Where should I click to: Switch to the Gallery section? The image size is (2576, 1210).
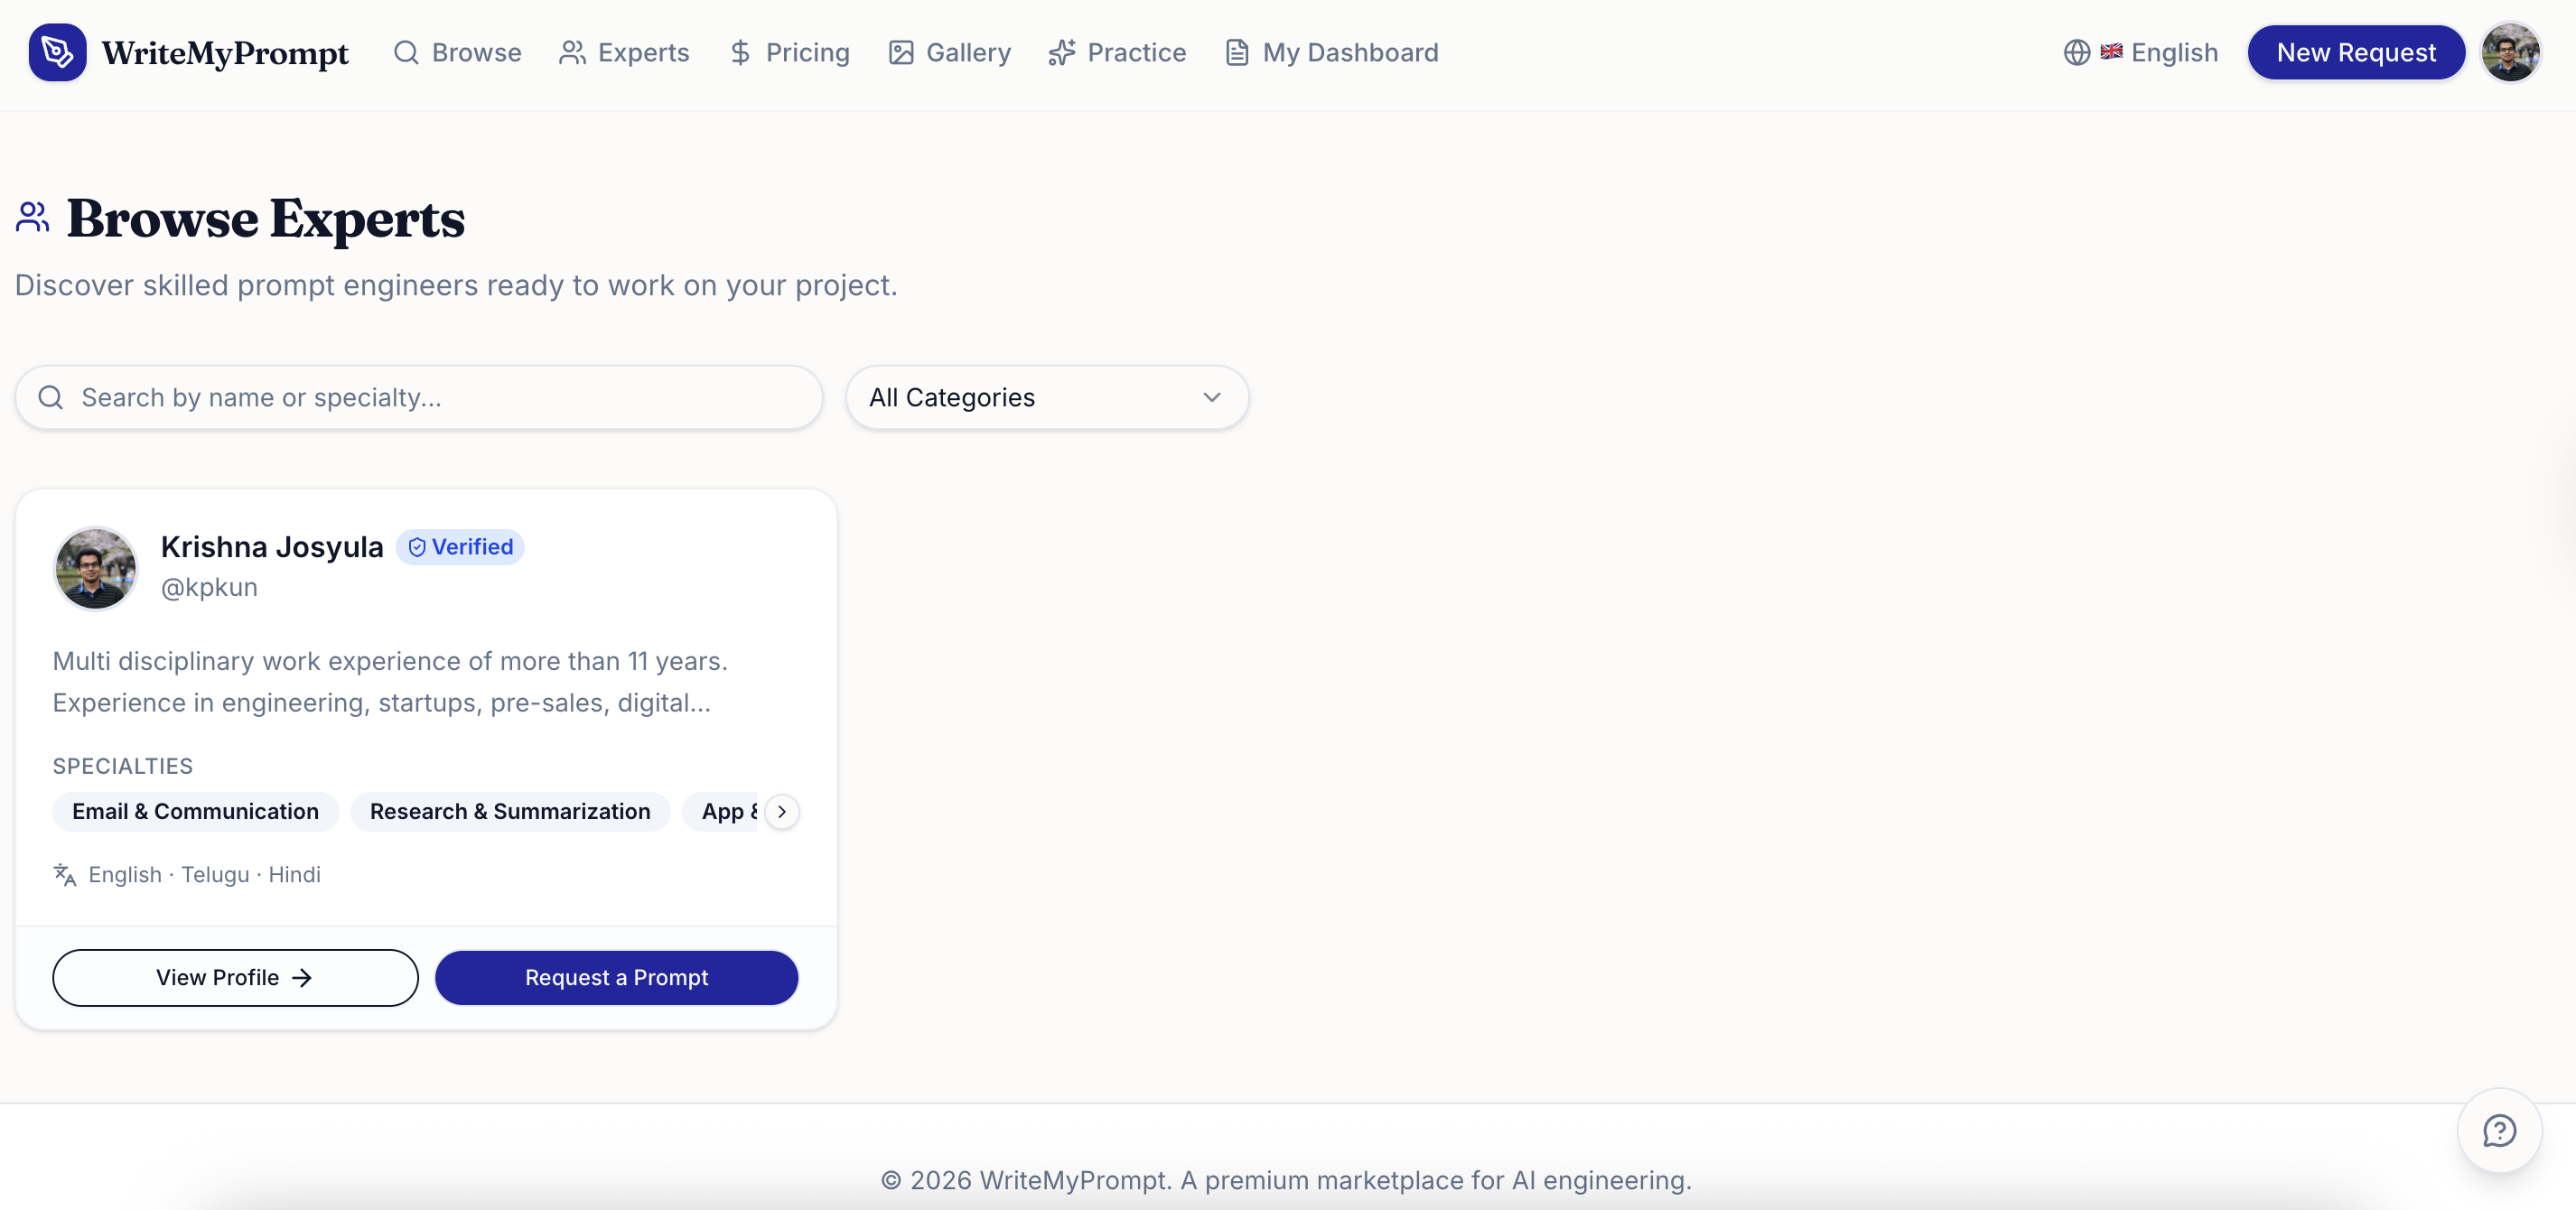tap(966, 52)
